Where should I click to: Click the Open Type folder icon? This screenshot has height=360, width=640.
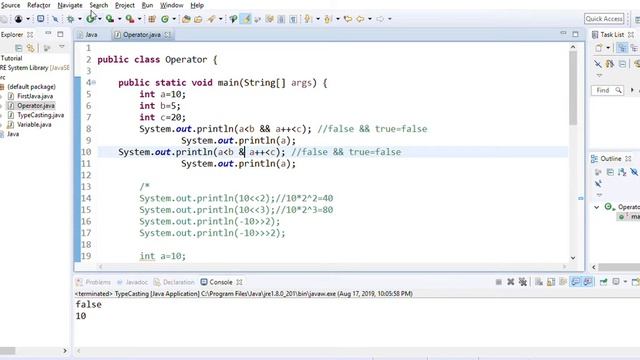pos(186,19)
